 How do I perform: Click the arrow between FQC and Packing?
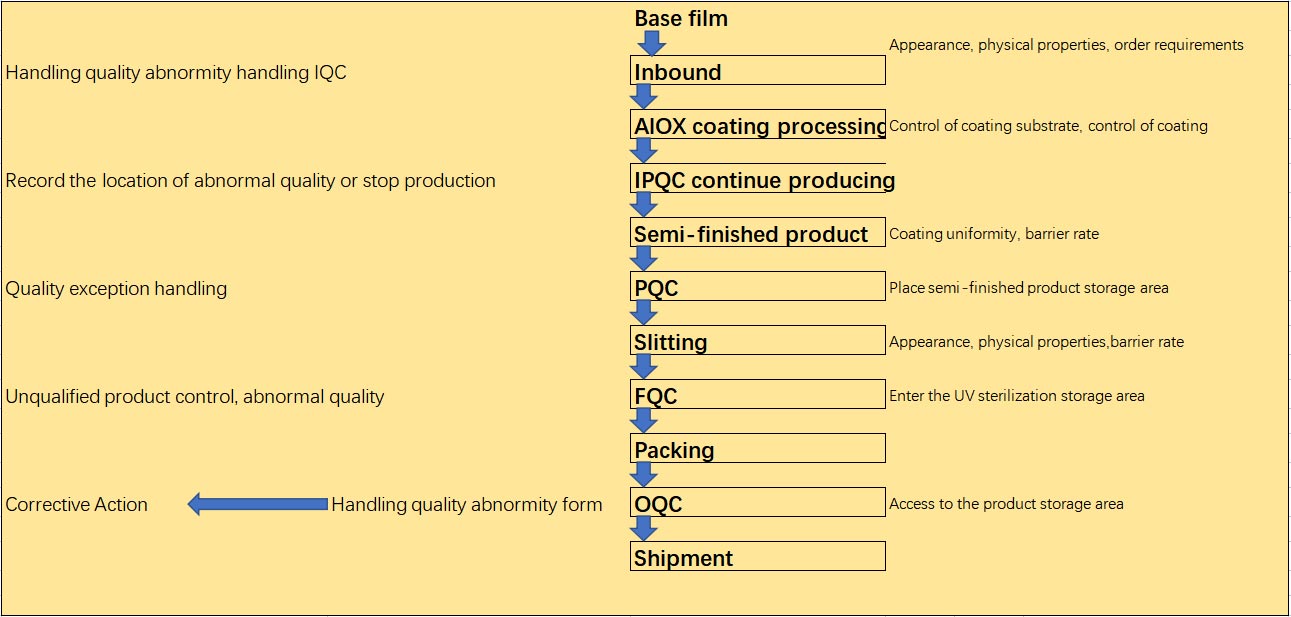[644, 420]
